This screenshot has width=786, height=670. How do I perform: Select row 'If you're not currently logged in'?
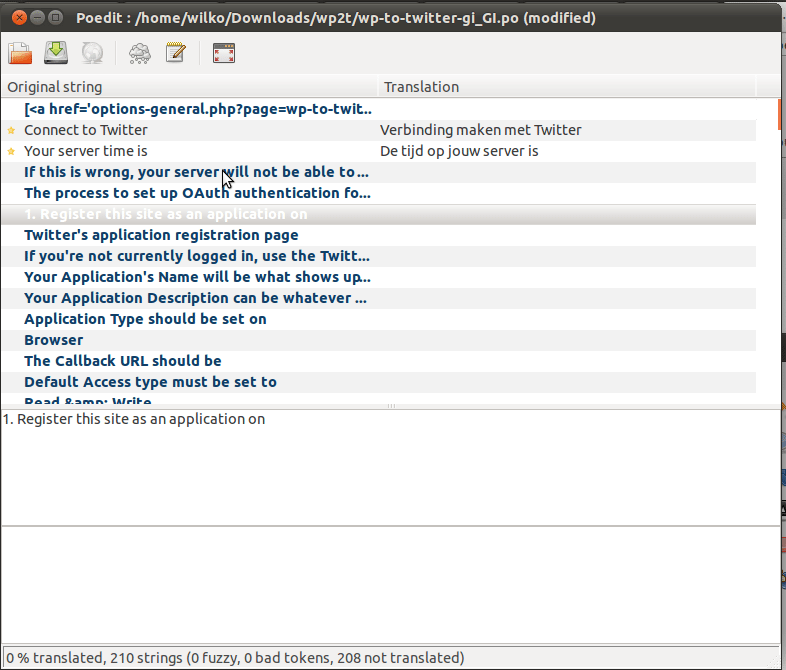pyautogui.click(x=378, y=257)
